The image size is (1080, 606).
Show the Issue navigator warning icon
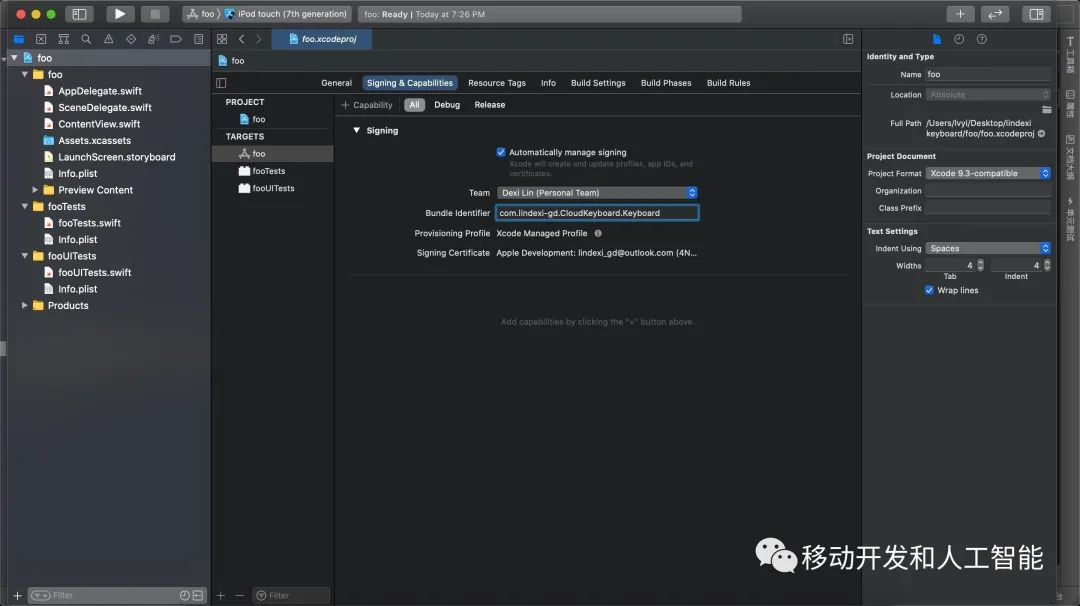(x=109, y=39)
